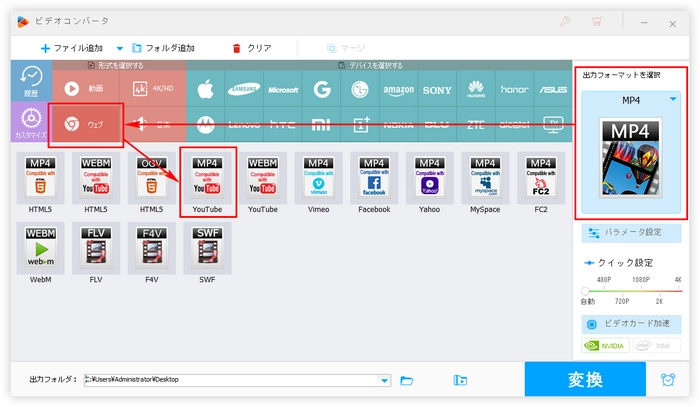
Task: Switch to the ウェブ format category
Action: point(85,124)
